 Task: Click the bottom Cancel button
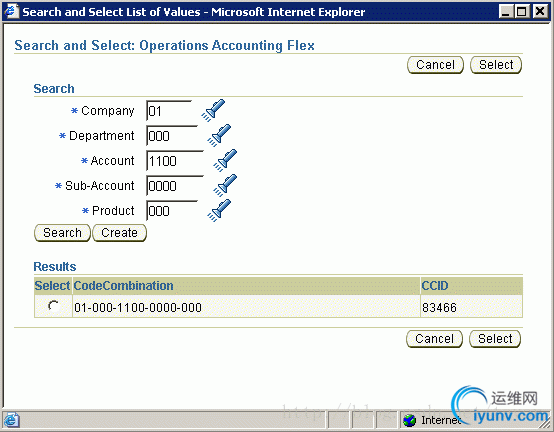(x=434, y=339)
